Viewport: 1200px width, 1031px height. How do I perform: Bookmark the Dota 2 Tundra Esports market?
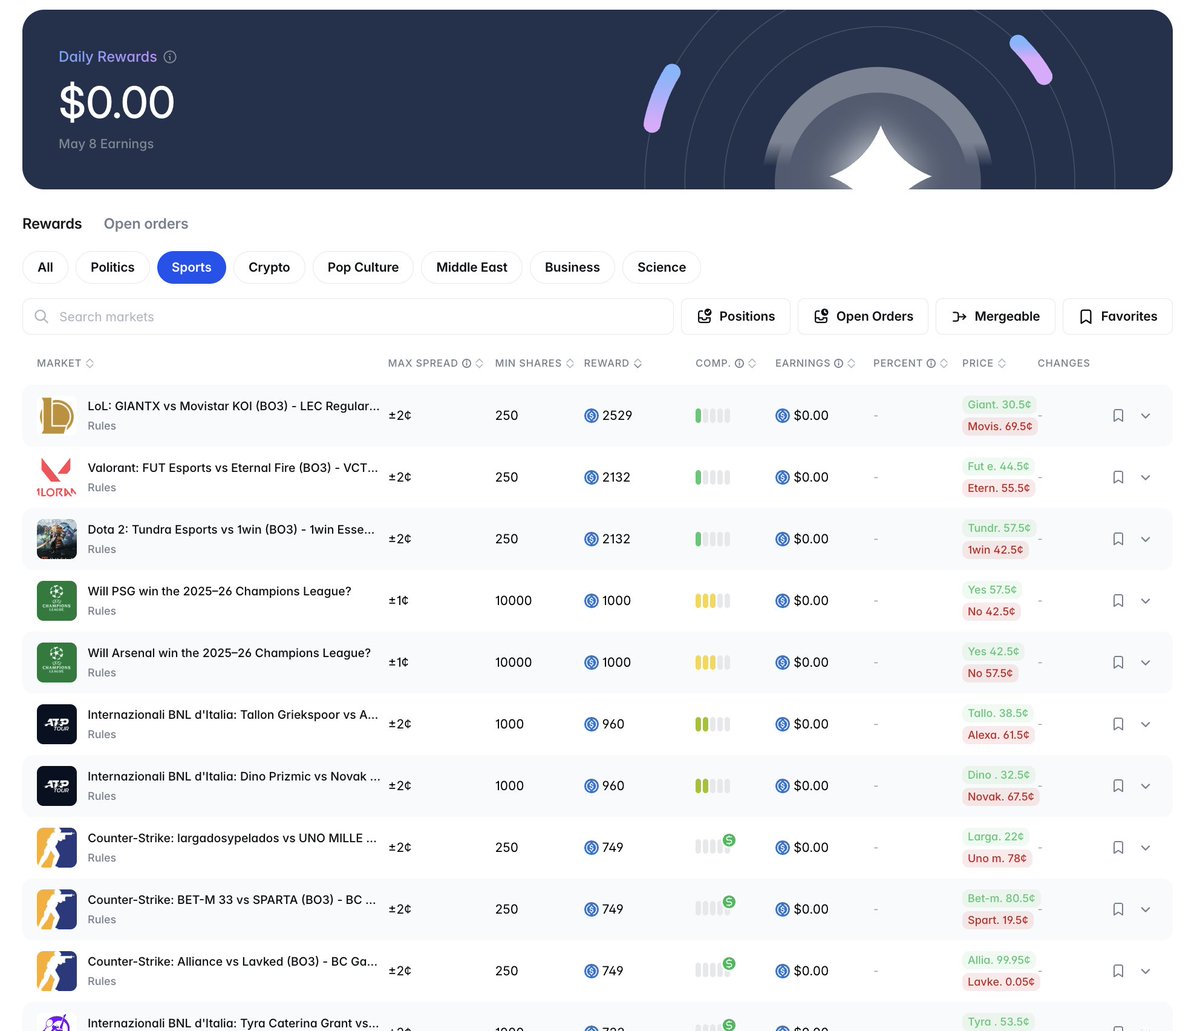[x=1118, y=539]
